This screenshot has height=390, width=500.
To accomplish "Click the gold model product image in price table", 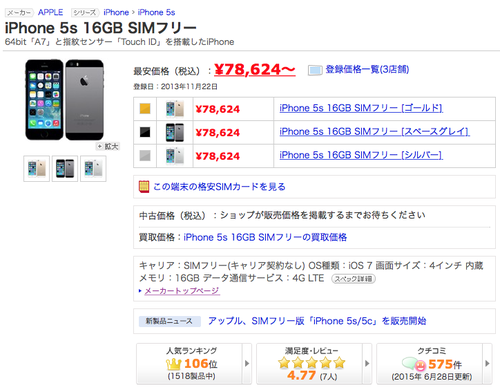I will 175,109.
